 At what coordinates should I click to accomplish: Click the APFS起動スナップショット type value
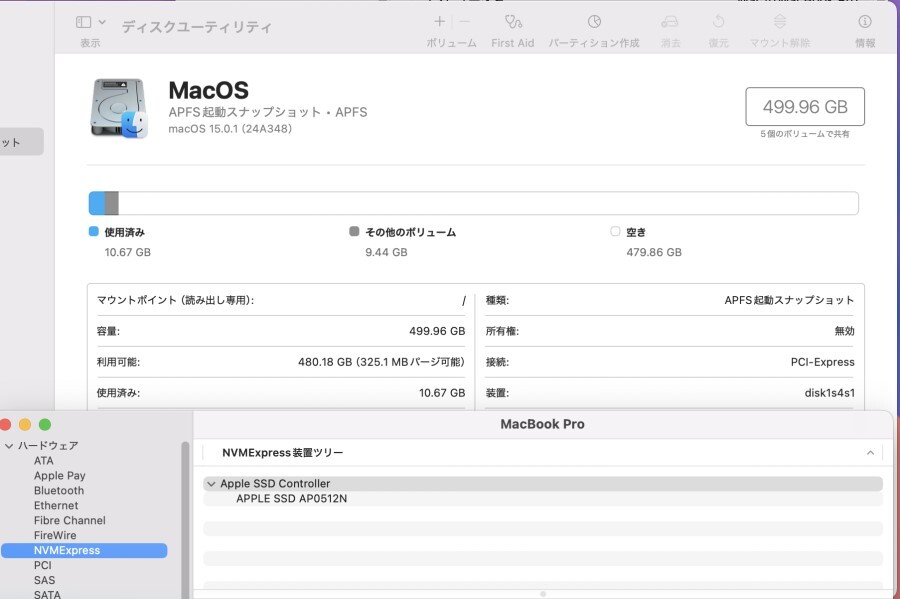(789, 300)
